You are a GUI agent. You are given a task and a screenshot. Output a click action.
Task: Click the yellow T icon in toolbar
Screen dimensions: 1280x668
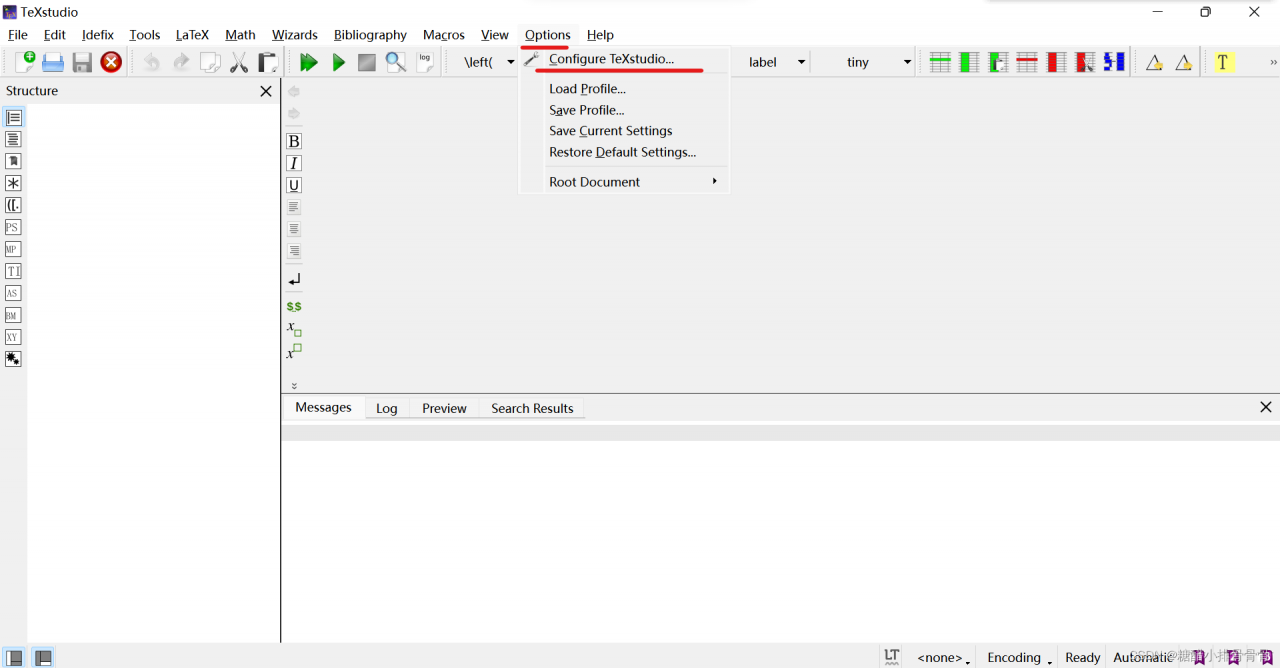pyautogui.click(x=1222, y=62)
